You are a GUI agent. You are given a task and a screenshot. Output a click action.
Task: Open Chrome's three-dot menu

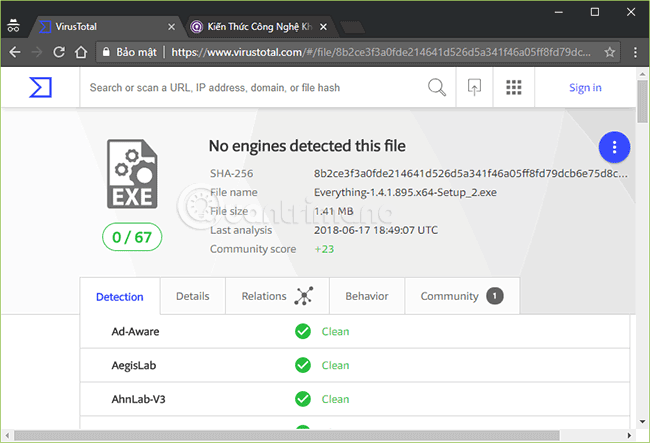[x=635, y=52]
